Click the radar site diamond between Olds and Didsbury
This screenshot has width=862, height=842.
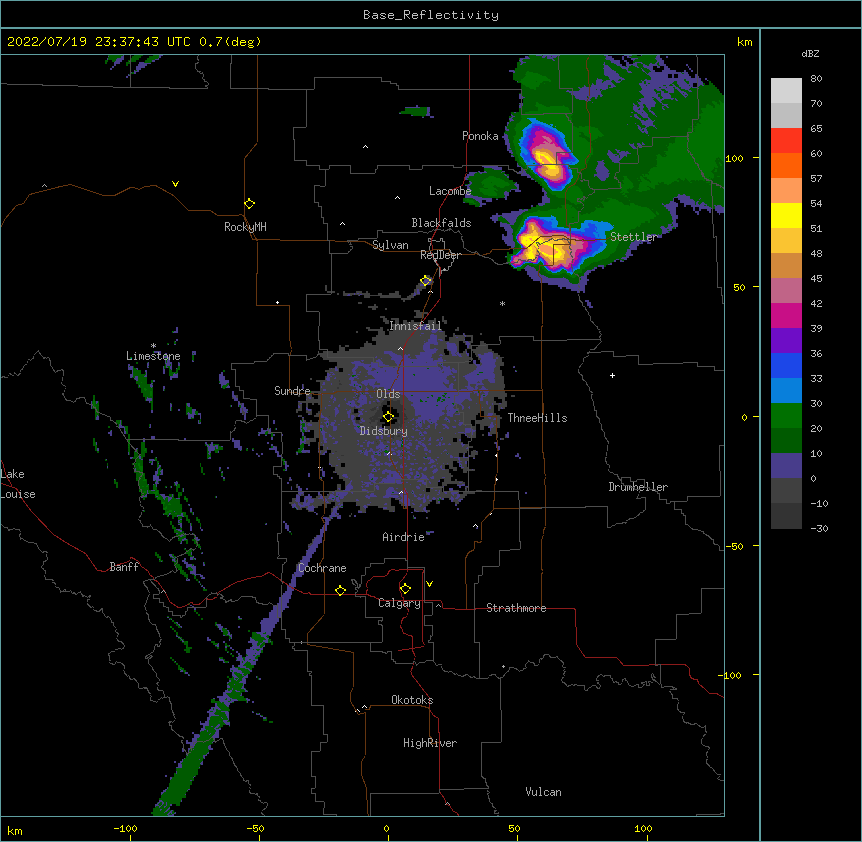tap(388, 417)
